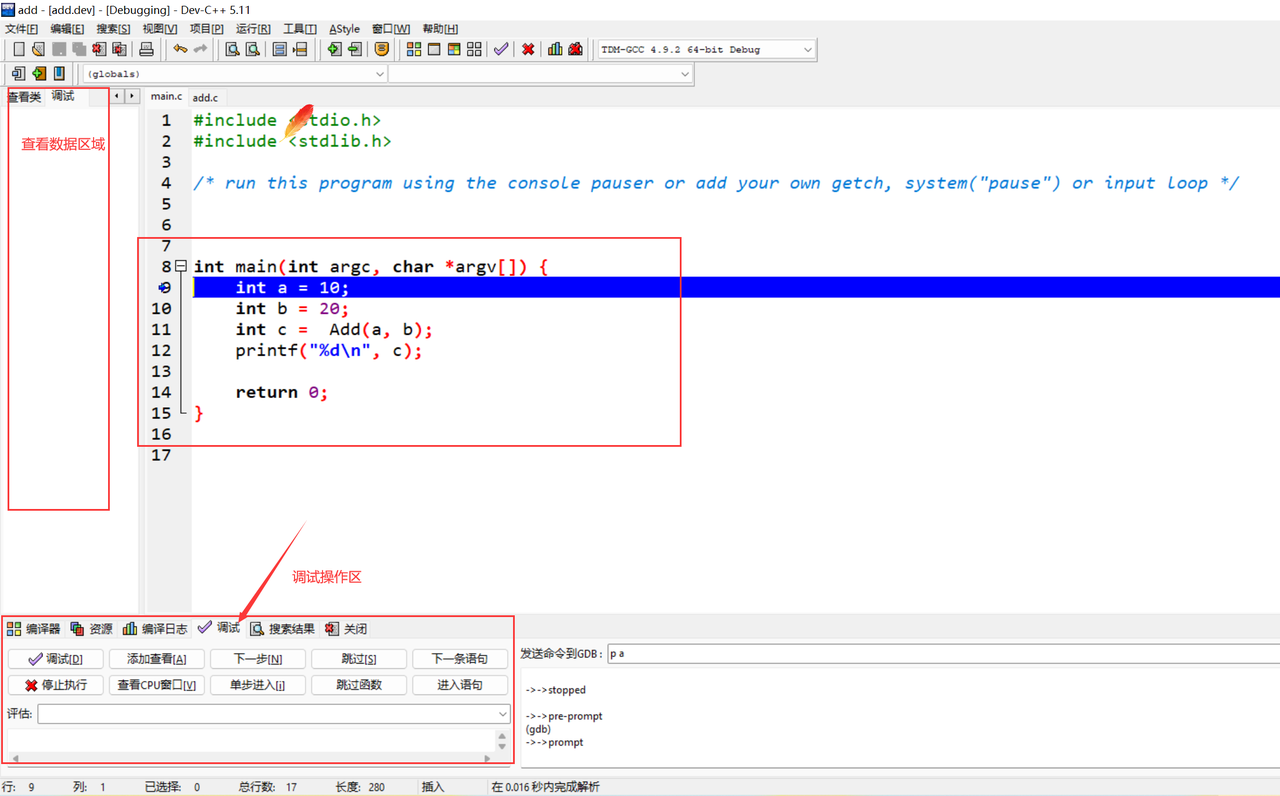
Task: Click the 跳过函数 button
Action: (359, 685)
